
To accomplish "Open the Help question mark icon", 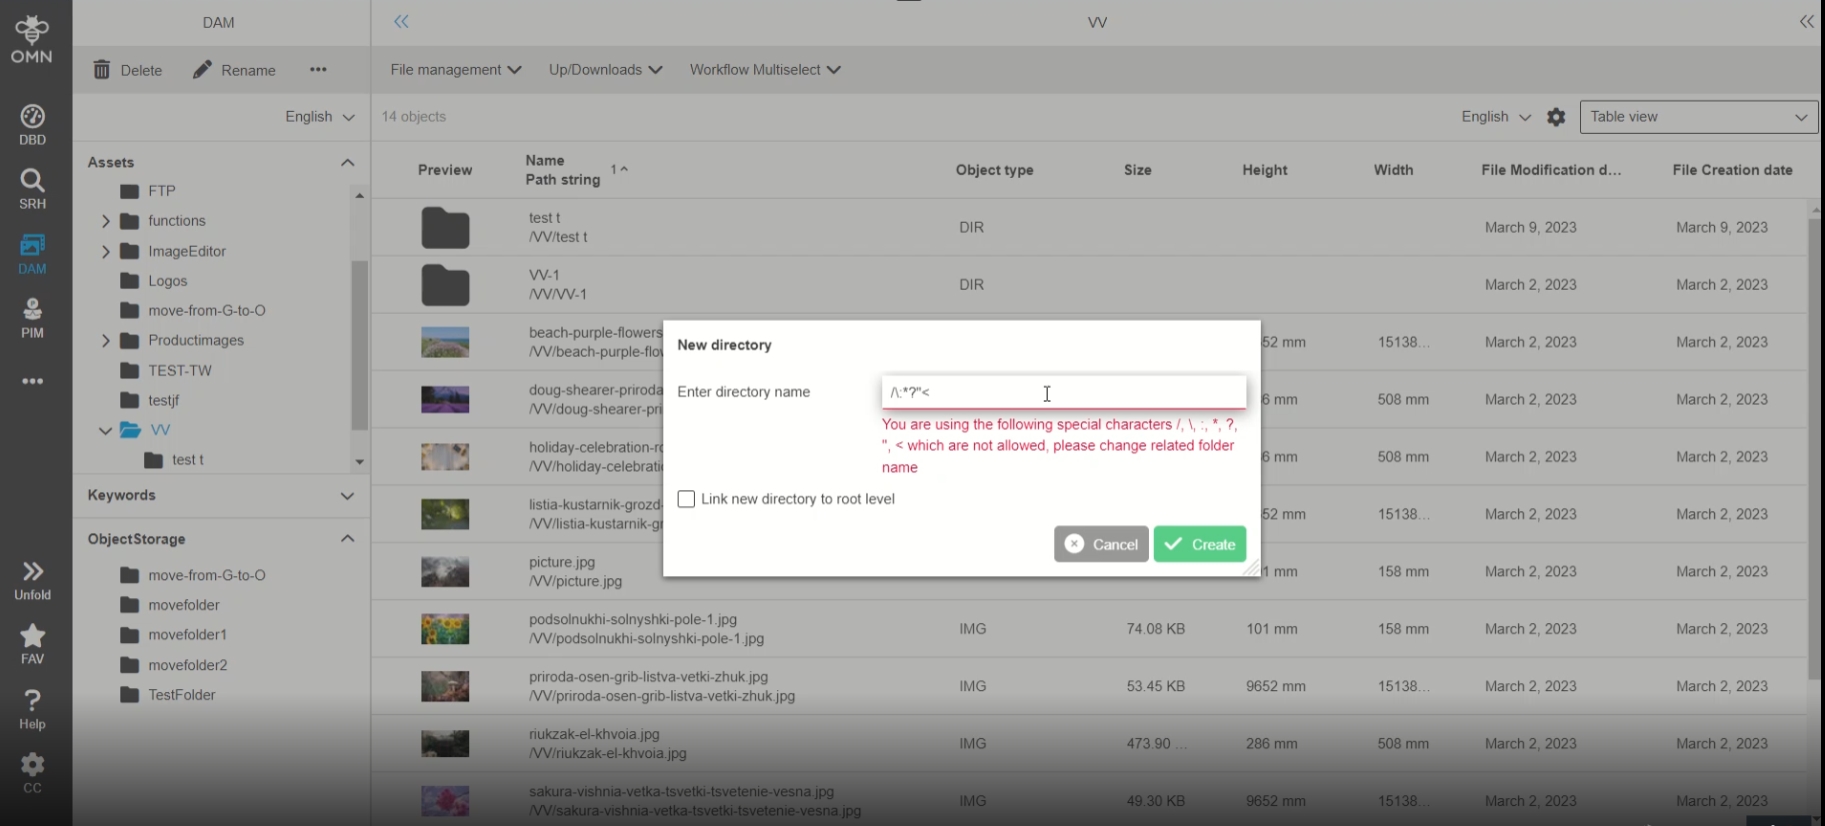I will [32, 701].
